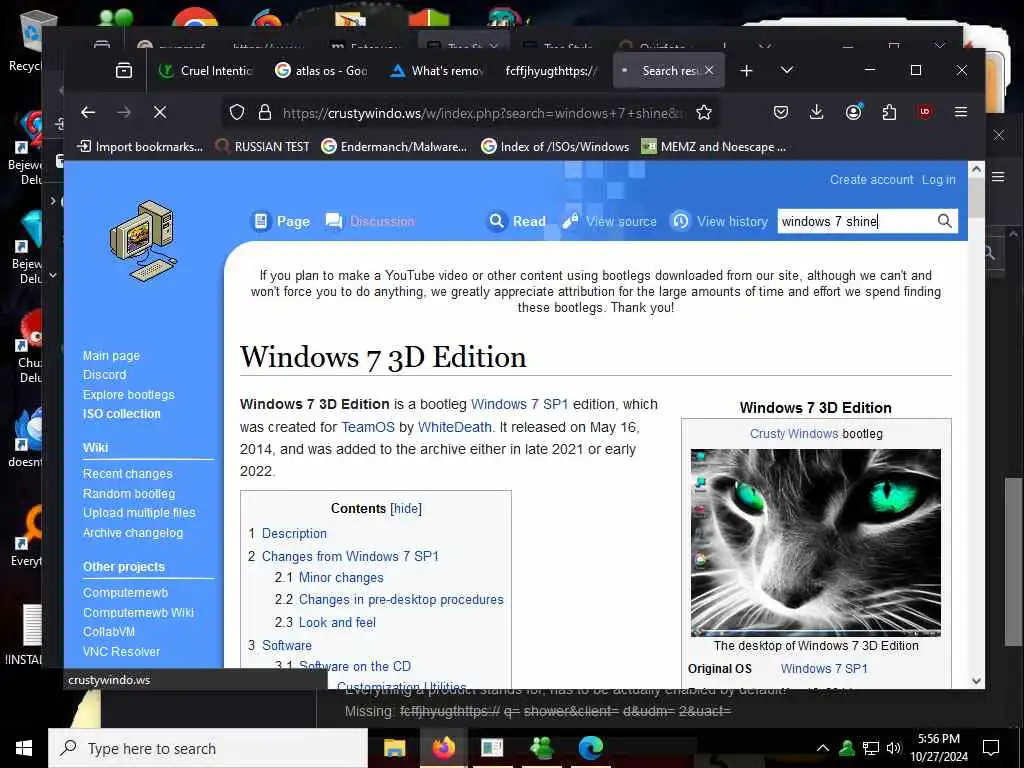
Task: Open the Discussion tab
Action: point(370,221)
